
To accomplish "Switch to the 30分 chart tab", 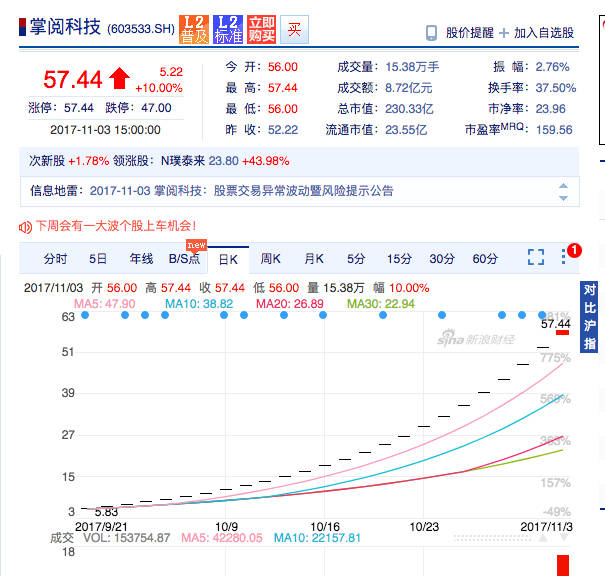I will [442, 258].
